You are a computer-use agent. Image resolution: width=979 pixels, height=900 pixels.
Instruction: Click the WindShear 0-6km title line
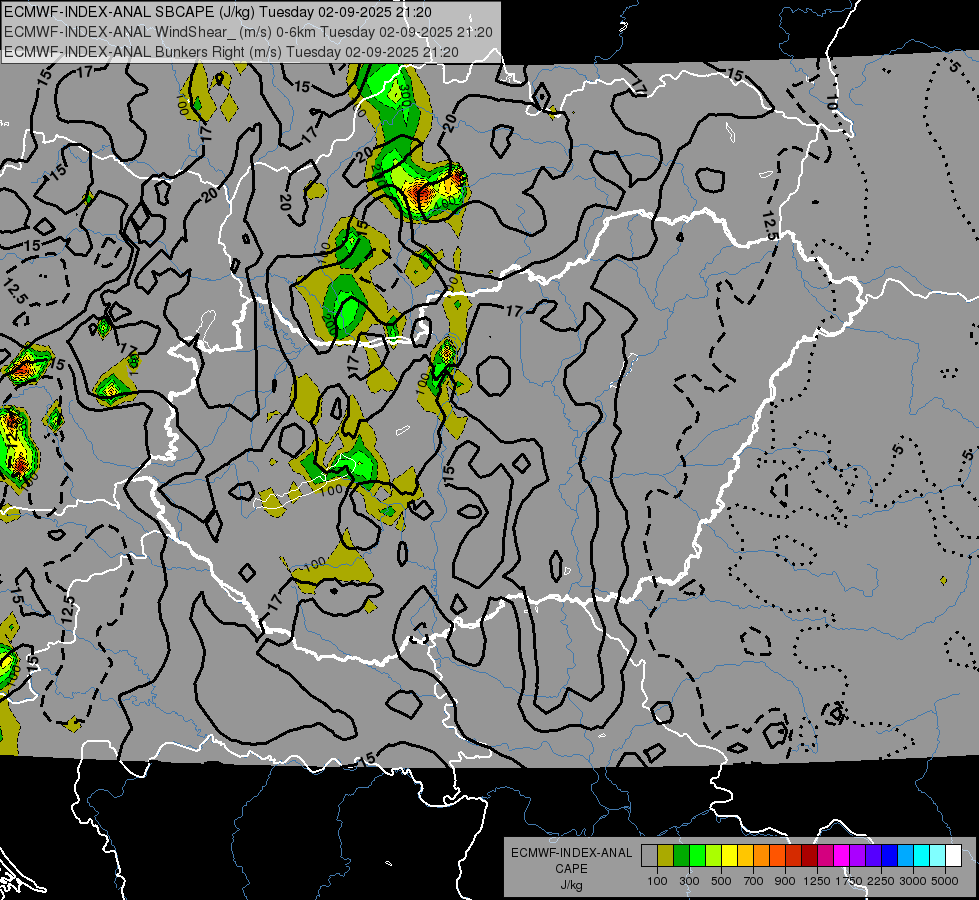tap(248, 32)
